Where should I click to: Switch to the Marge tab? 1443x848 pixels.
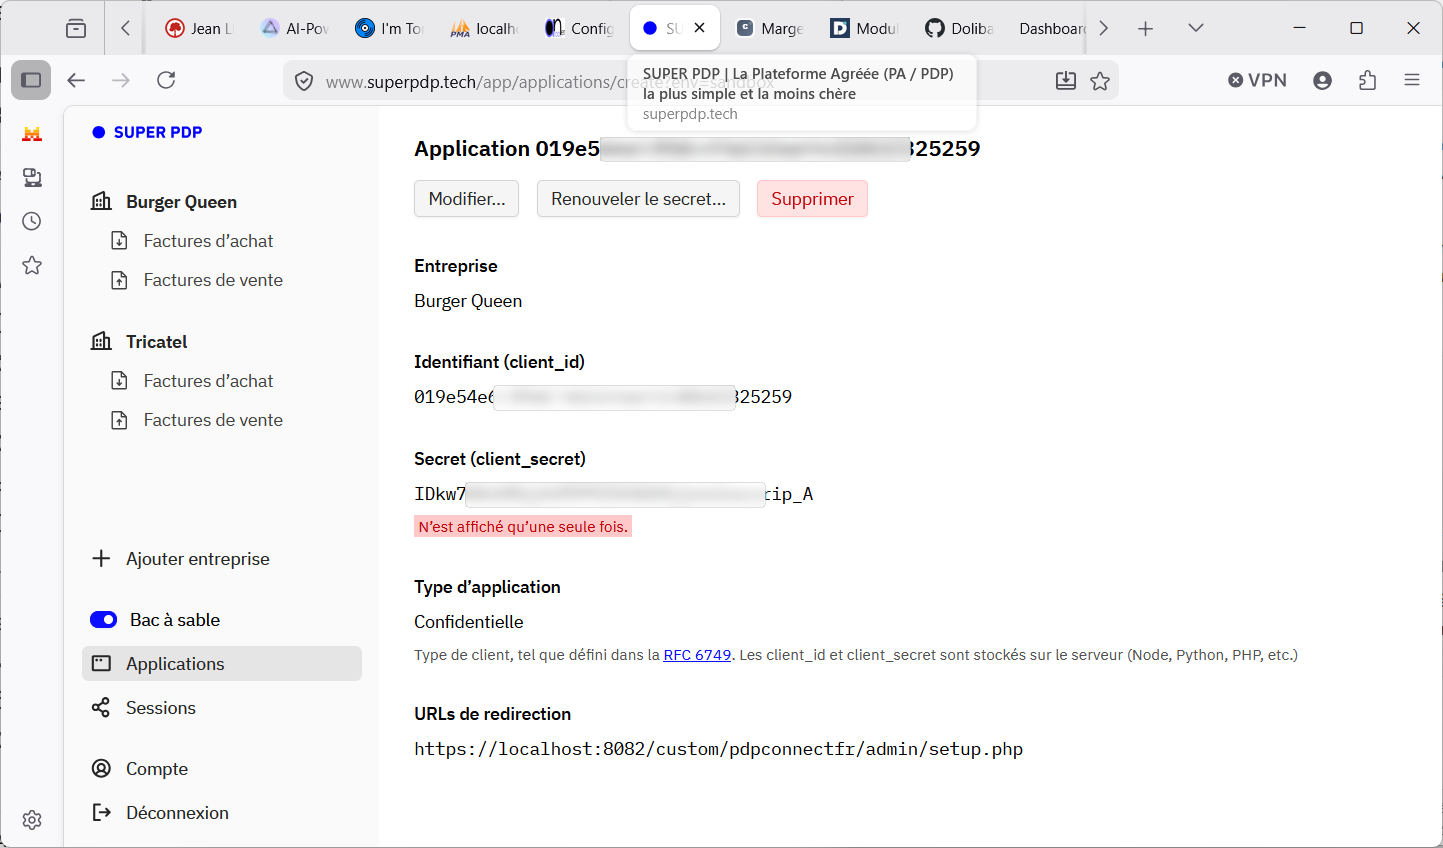pyautogui.click(x=770, y=28)
